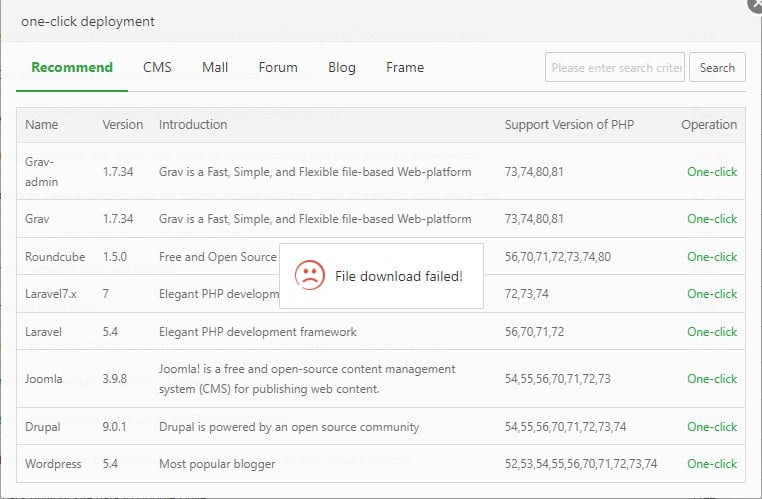One-click deploy Wordpress
762x499 pixels.
712,464
